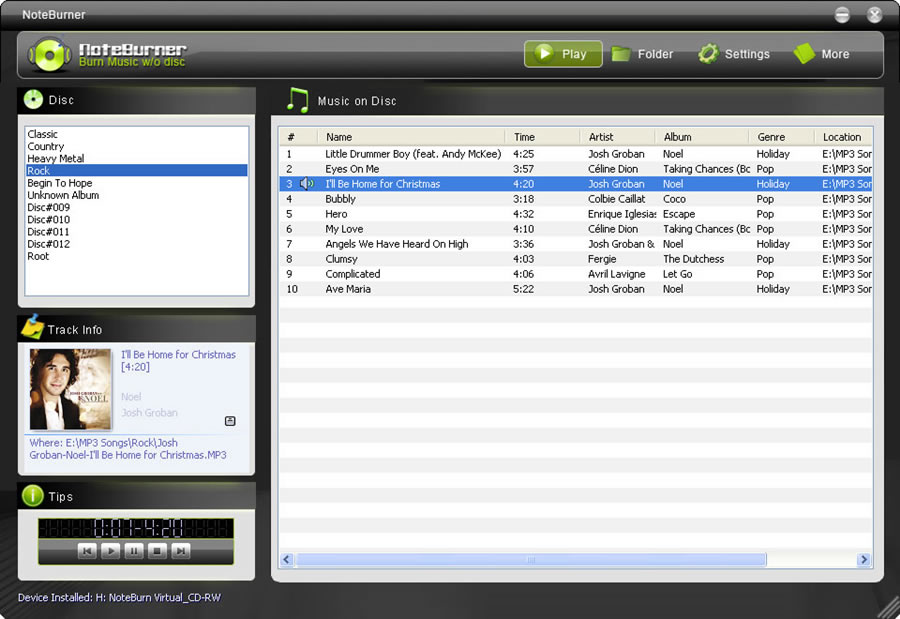Select track Angels We Have Heard On High
The image size is (900, 619).
[x=576, y=243]
